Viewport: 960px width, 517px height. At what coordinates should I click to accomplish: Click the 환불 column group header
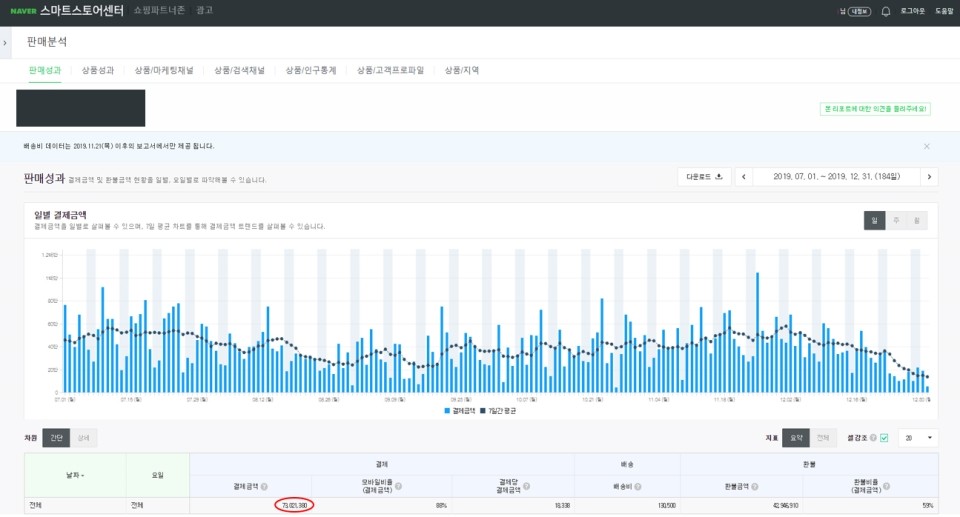tap(809, 465)
